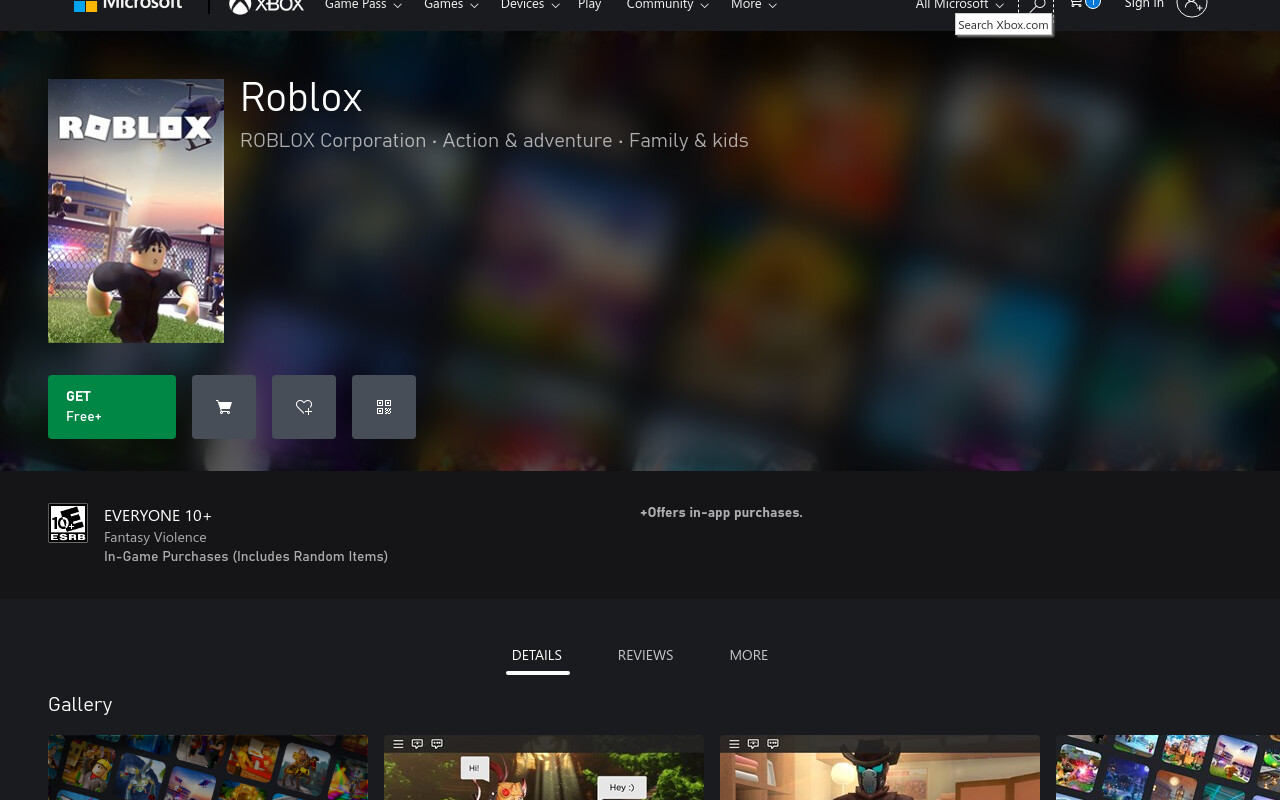
Task: Open the Community dropdown
Action: click(x=667, y=5)
